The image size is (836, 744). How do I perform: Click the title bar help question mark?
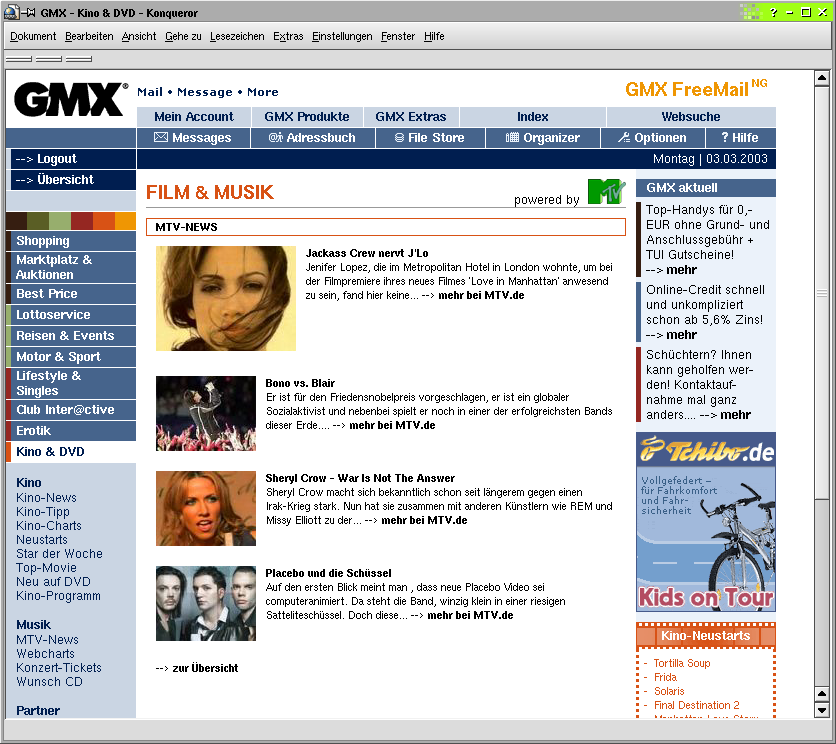pos(774,12)
